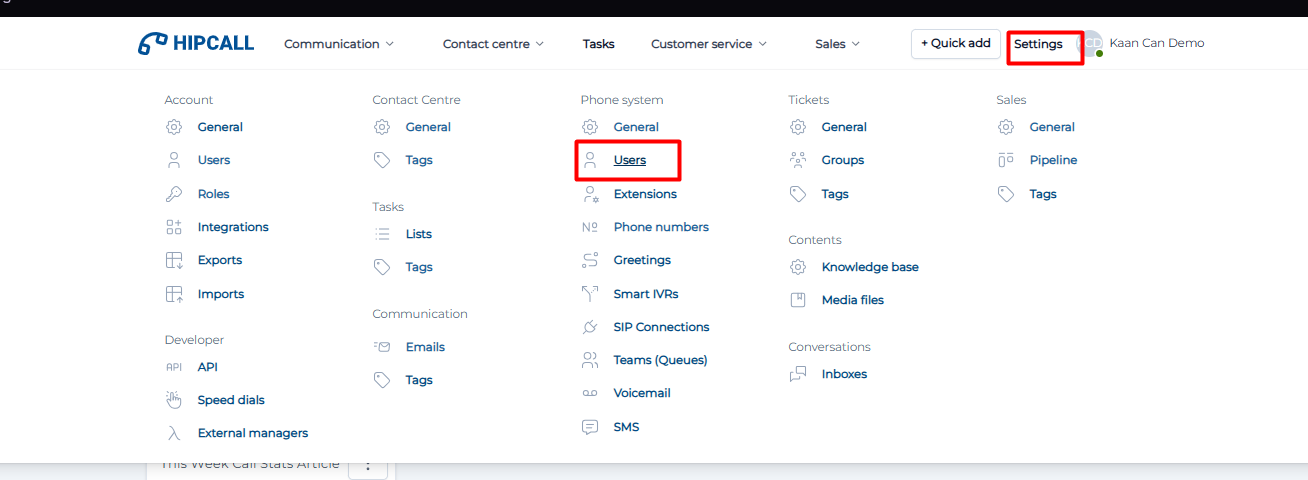1308x480 pixels.
Task: Open Phone system General settings
Action: [x=636, y=127]
